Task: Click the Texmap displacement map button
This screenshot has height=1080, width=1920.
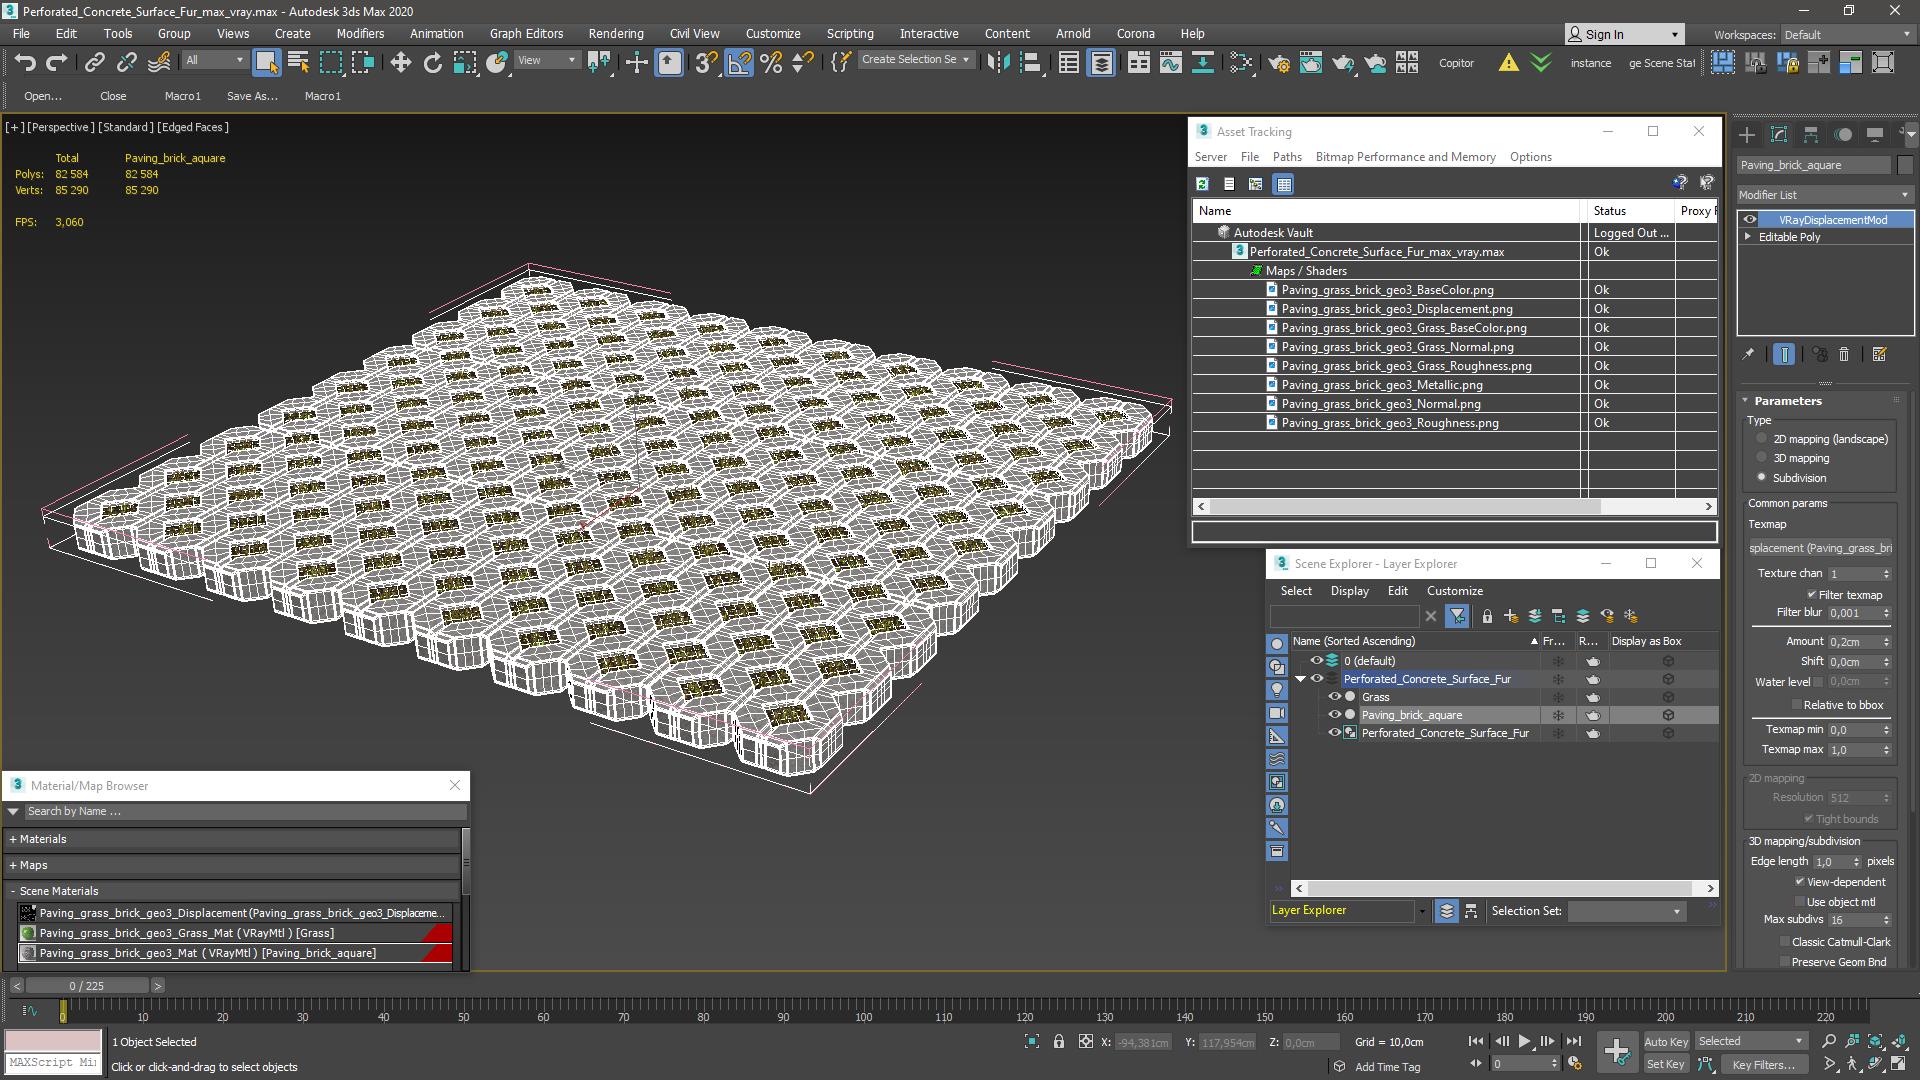Action: pyautogui.click(x=1820, y=548)
